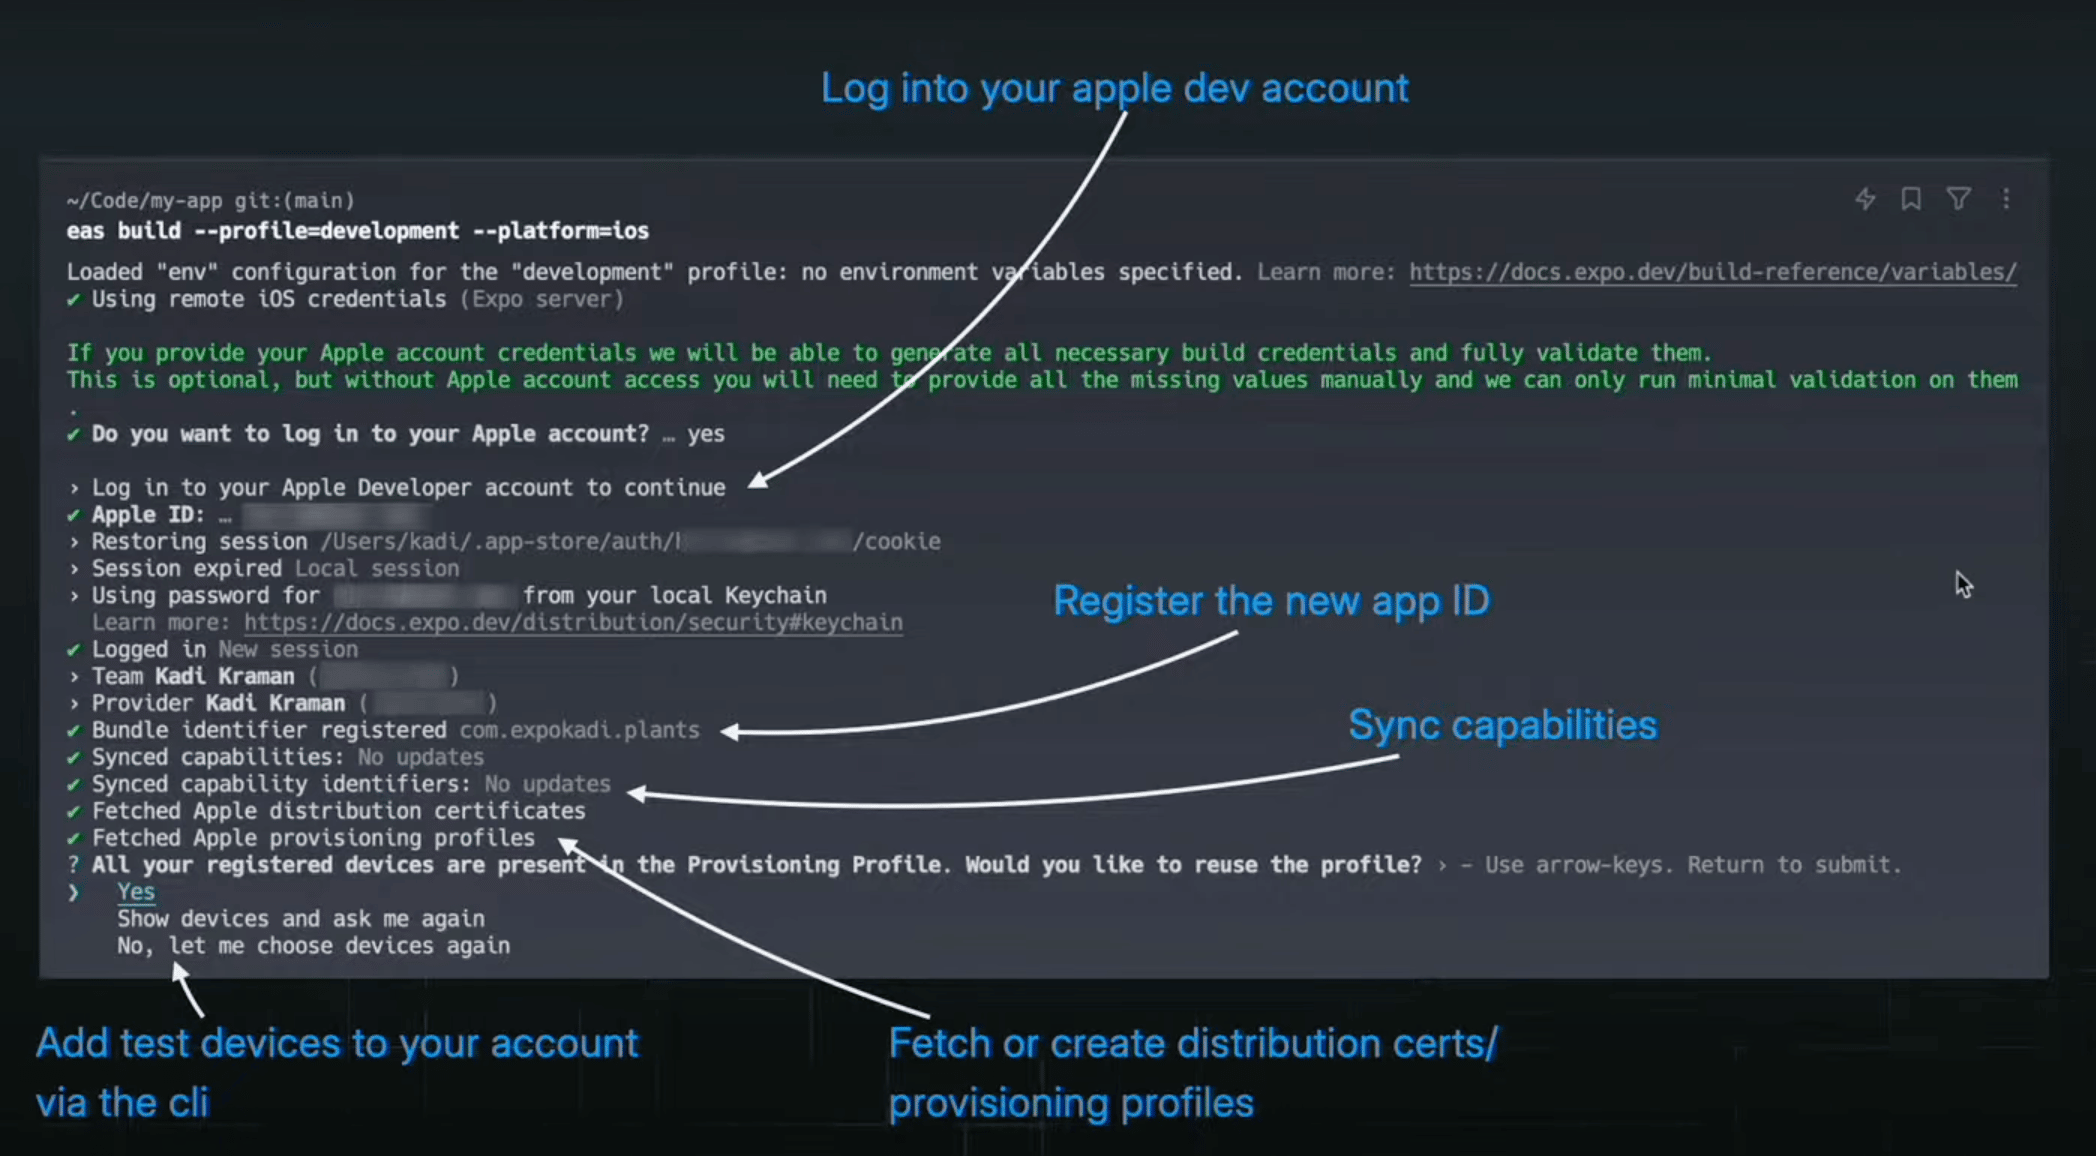The height and width of the screenshot is (1156, 2096).
Task: Open the docs.expo.dev security keychain link
Action: pyautogui.click(x=573, y=622)
